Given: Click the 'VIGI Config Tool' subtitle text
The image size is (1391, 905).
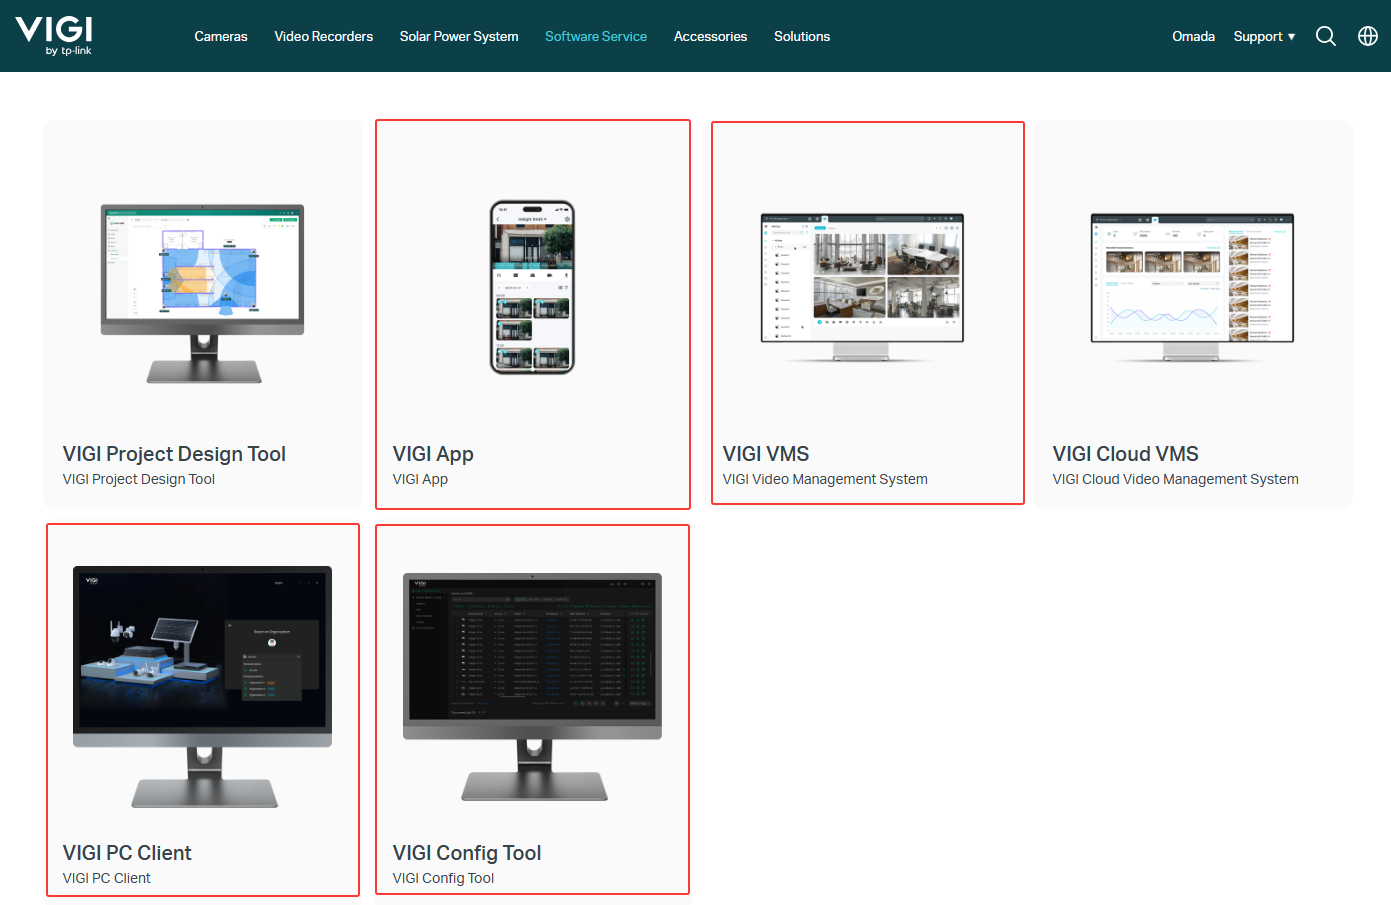Looking at the screenshot, I should (443, 878).
